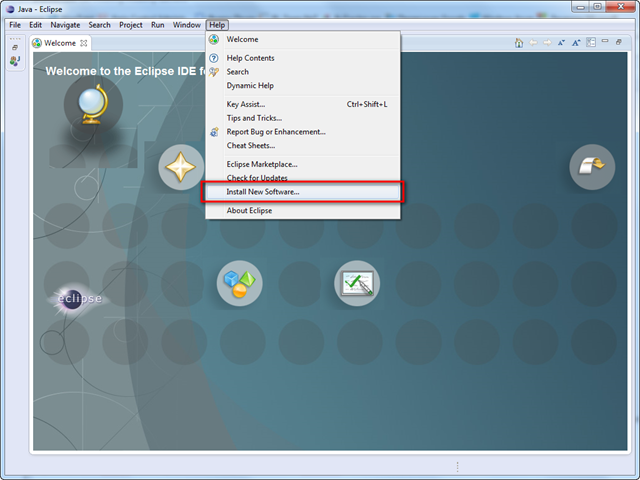Select Report Bug or Enhancement...
This screenshot has width=640, height=480.
click(303, 132)
